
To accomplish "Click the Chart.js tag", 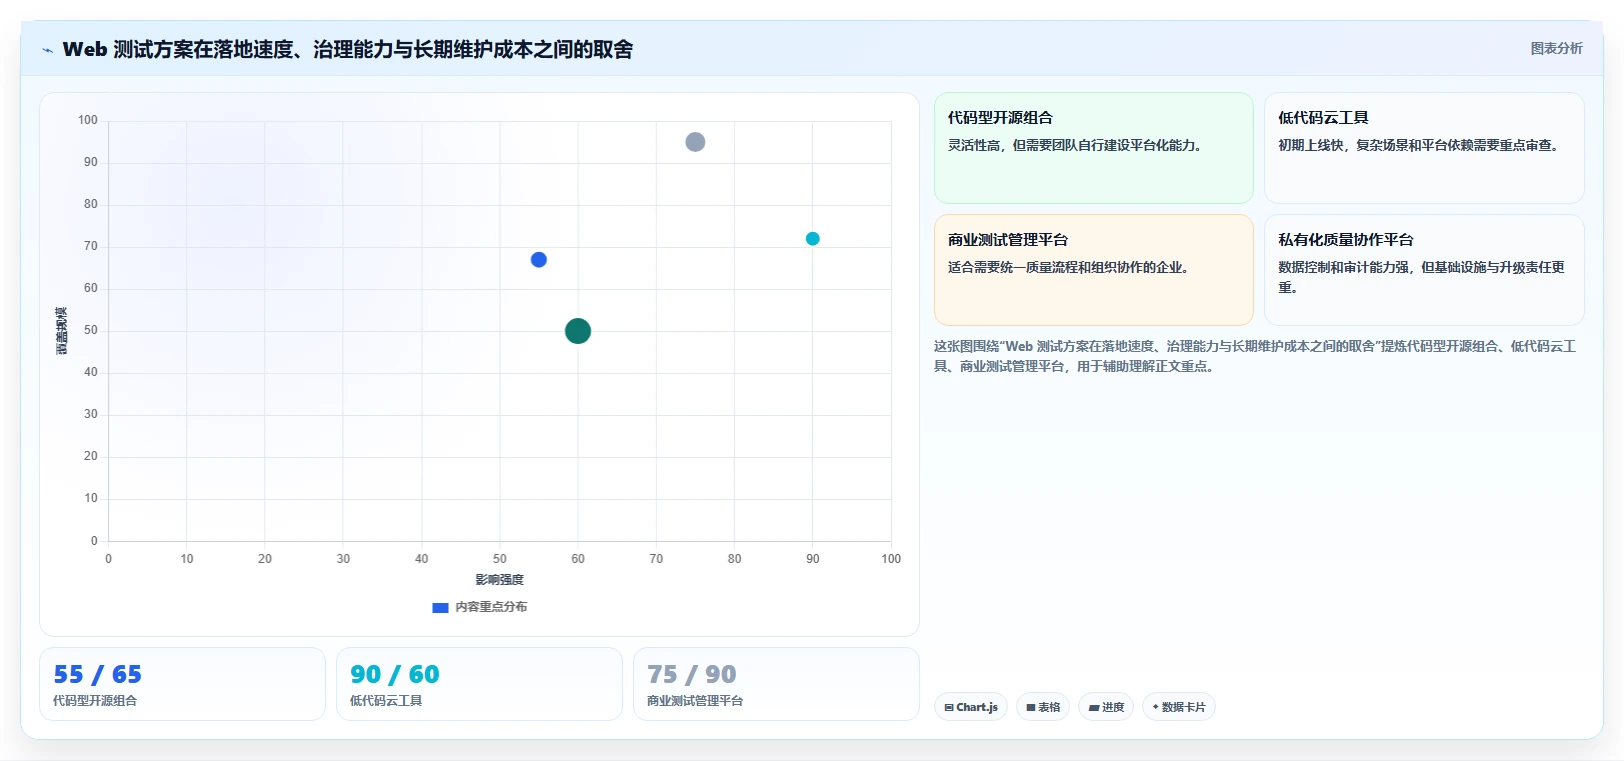I will coord(971,707).
